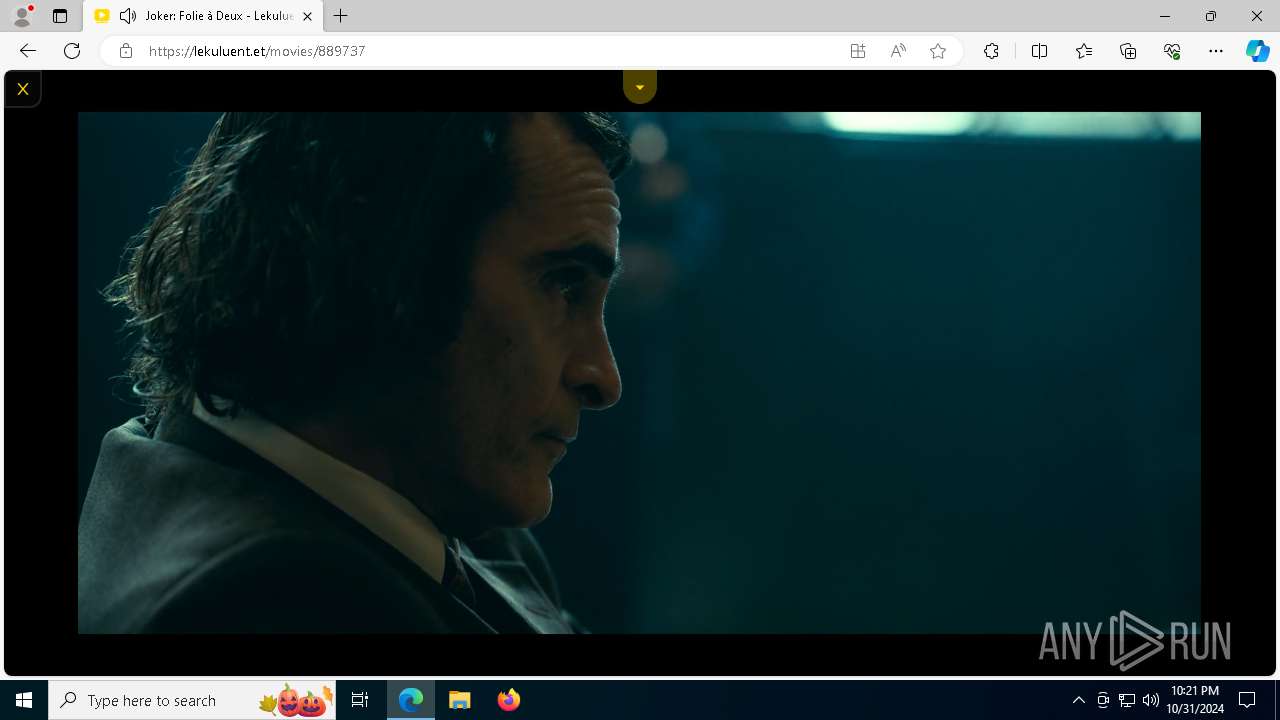The width and height of the screenshot is (1280, 720).
Task: Open browser Extensions menu
Action: 991,51
